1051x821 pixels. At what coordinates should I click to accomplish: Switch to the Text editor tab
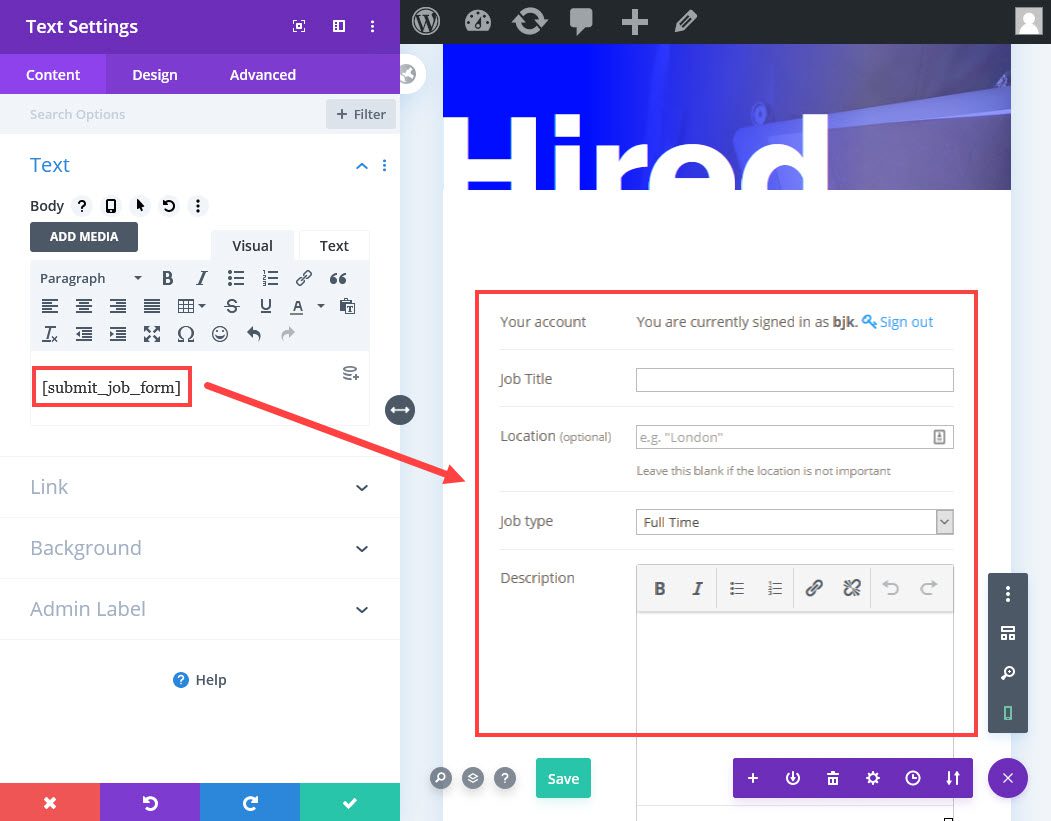[333, 245]
